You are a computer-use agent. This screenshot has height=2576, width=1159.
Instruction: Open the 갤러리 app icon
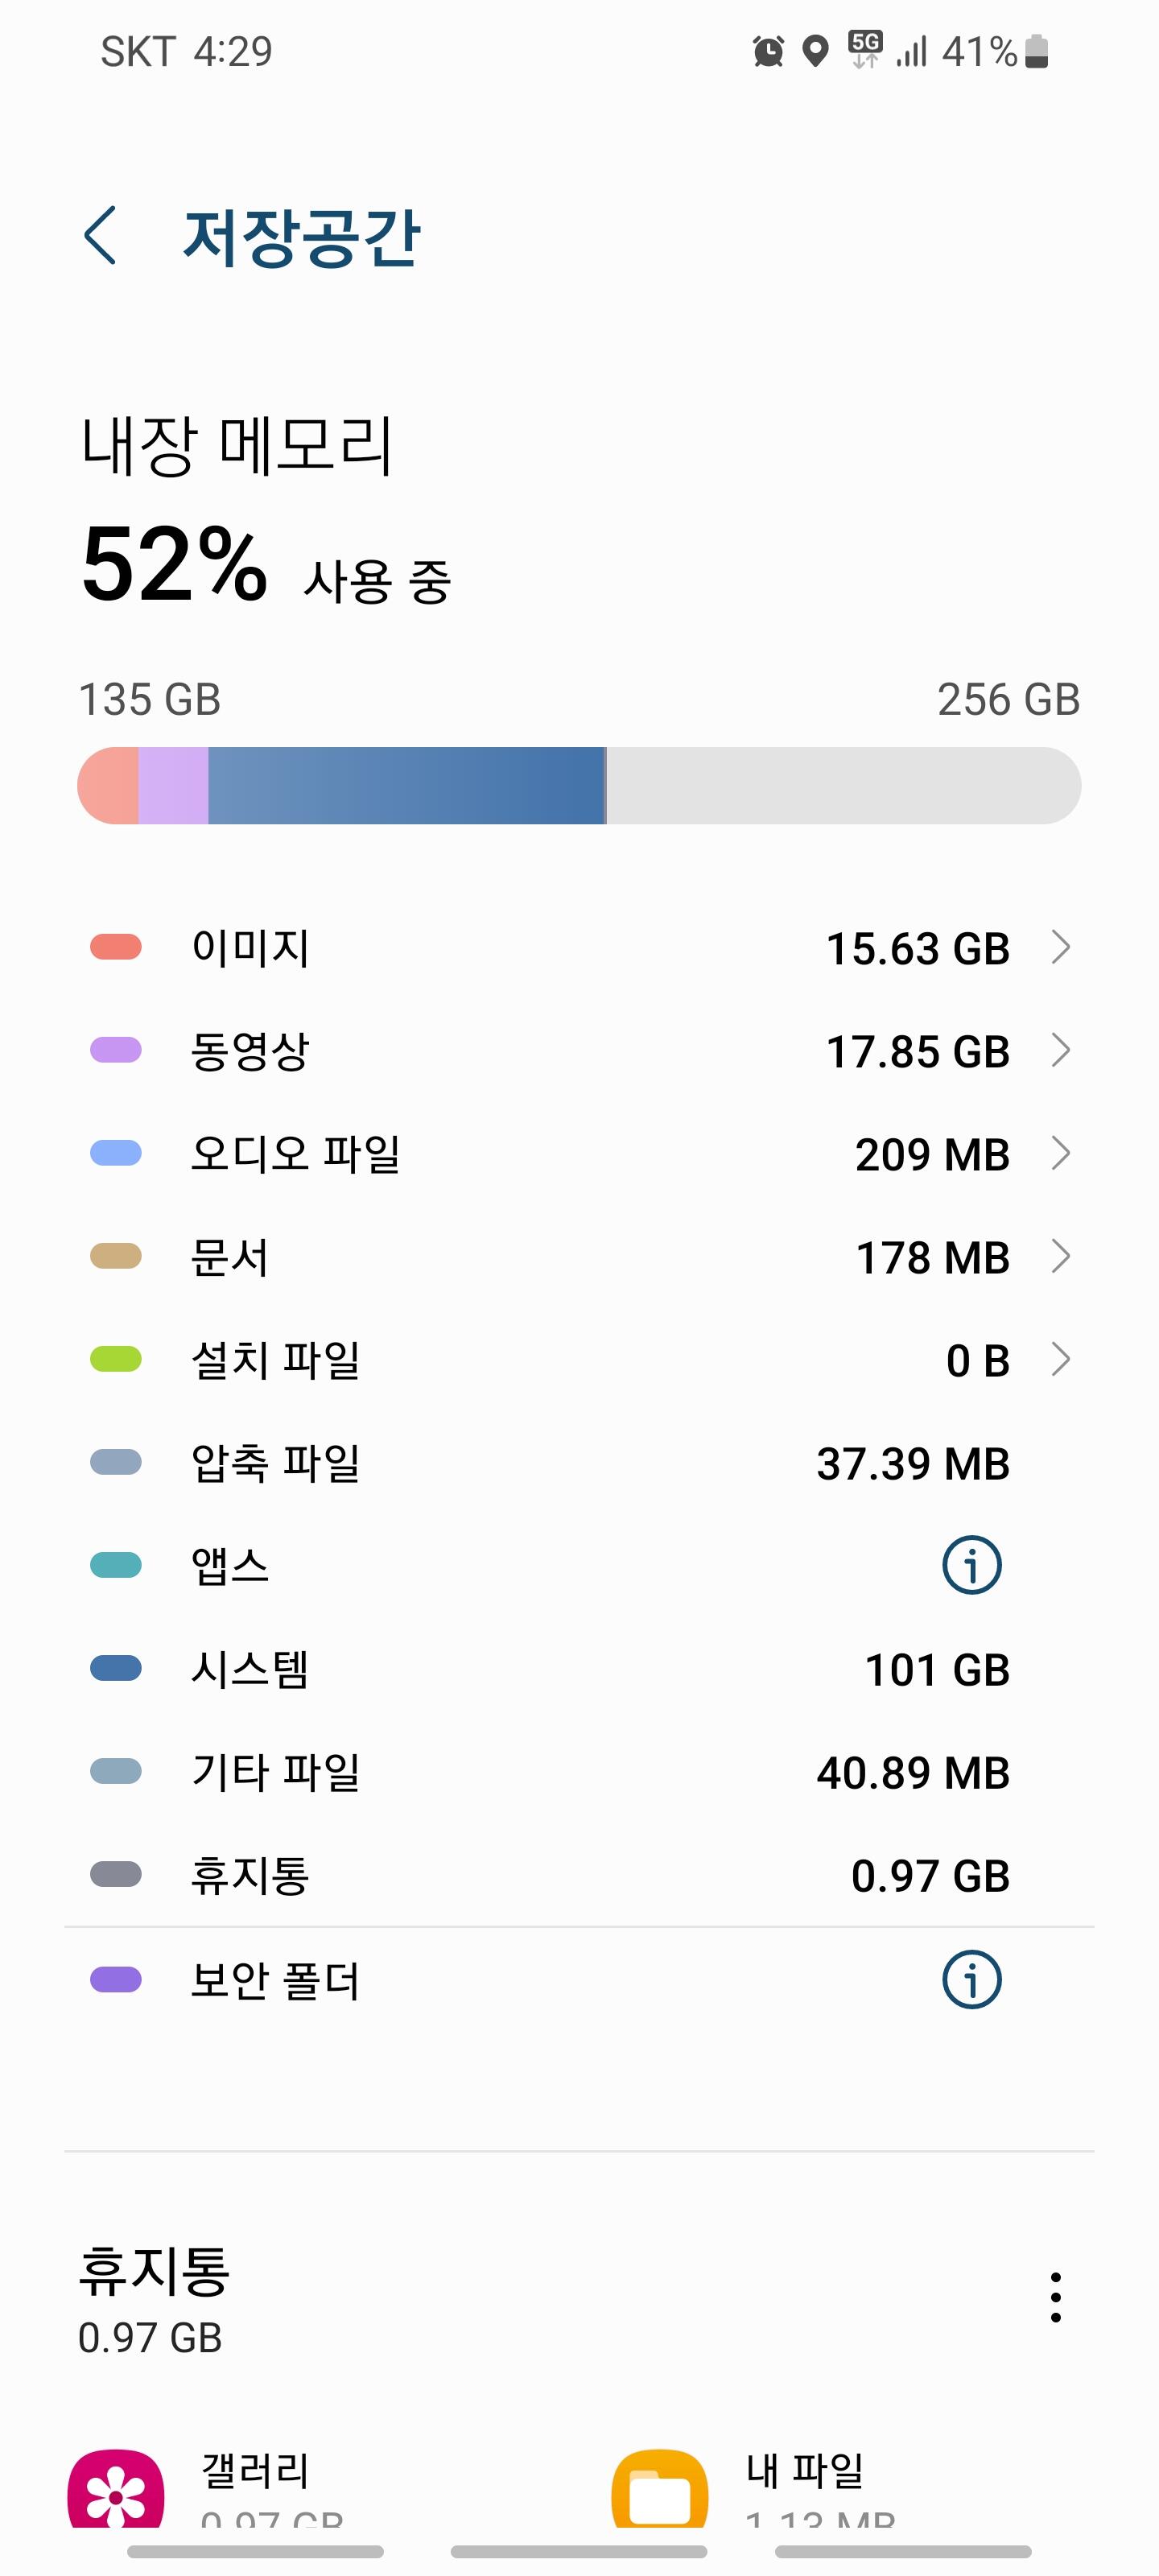pyautogui.click(x=116, y=2490)
